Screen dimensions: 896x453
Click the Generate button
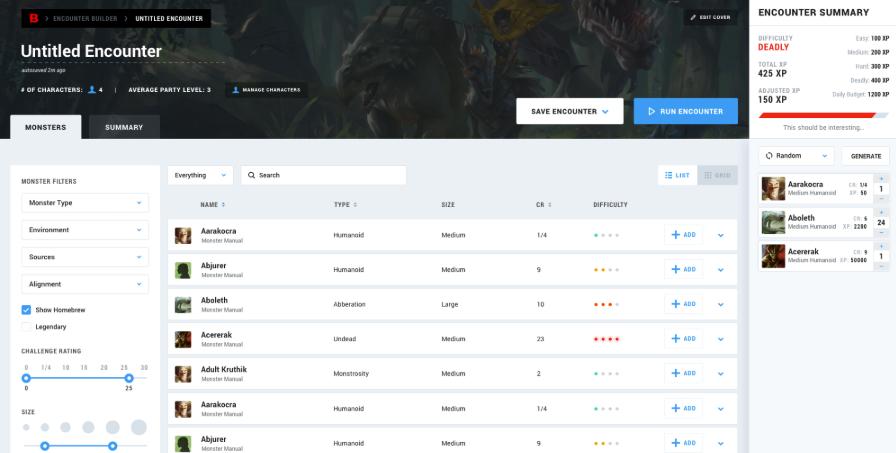coord(865,156)
